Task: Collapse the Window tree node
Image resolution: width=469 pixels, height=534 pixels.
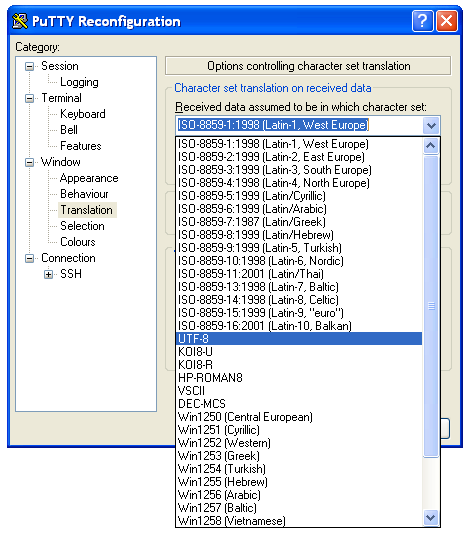Action: pos(30,162)
